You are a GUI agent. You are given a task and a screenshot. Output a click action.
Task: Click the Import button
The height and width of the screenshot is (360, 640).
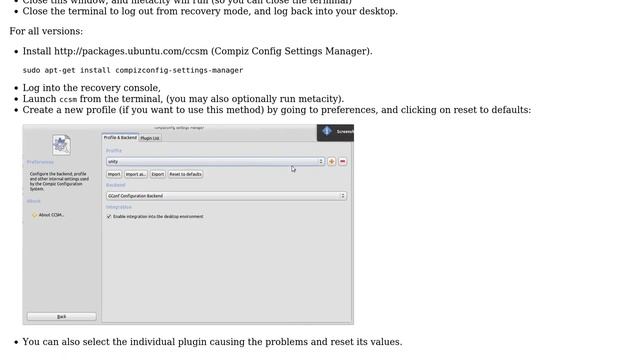point(114,174)
